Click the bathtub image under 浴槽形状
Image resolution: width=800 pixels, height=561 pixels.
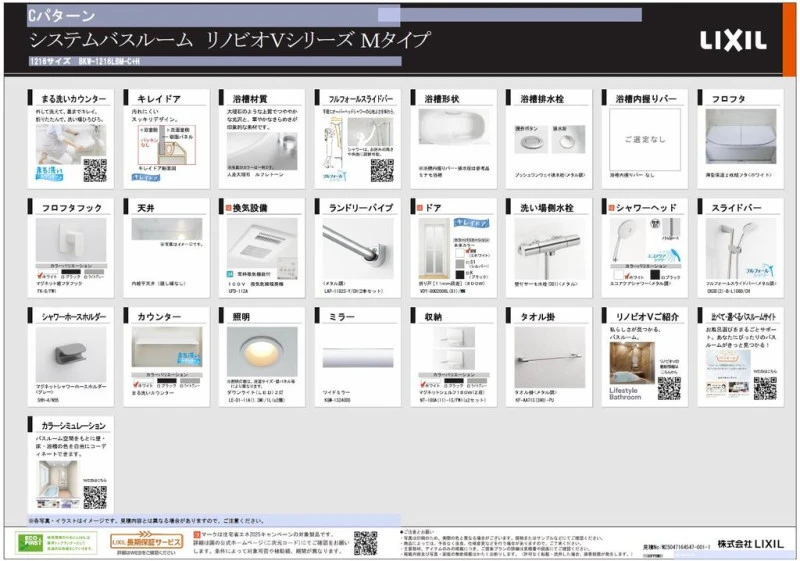[x=453, y=131]
